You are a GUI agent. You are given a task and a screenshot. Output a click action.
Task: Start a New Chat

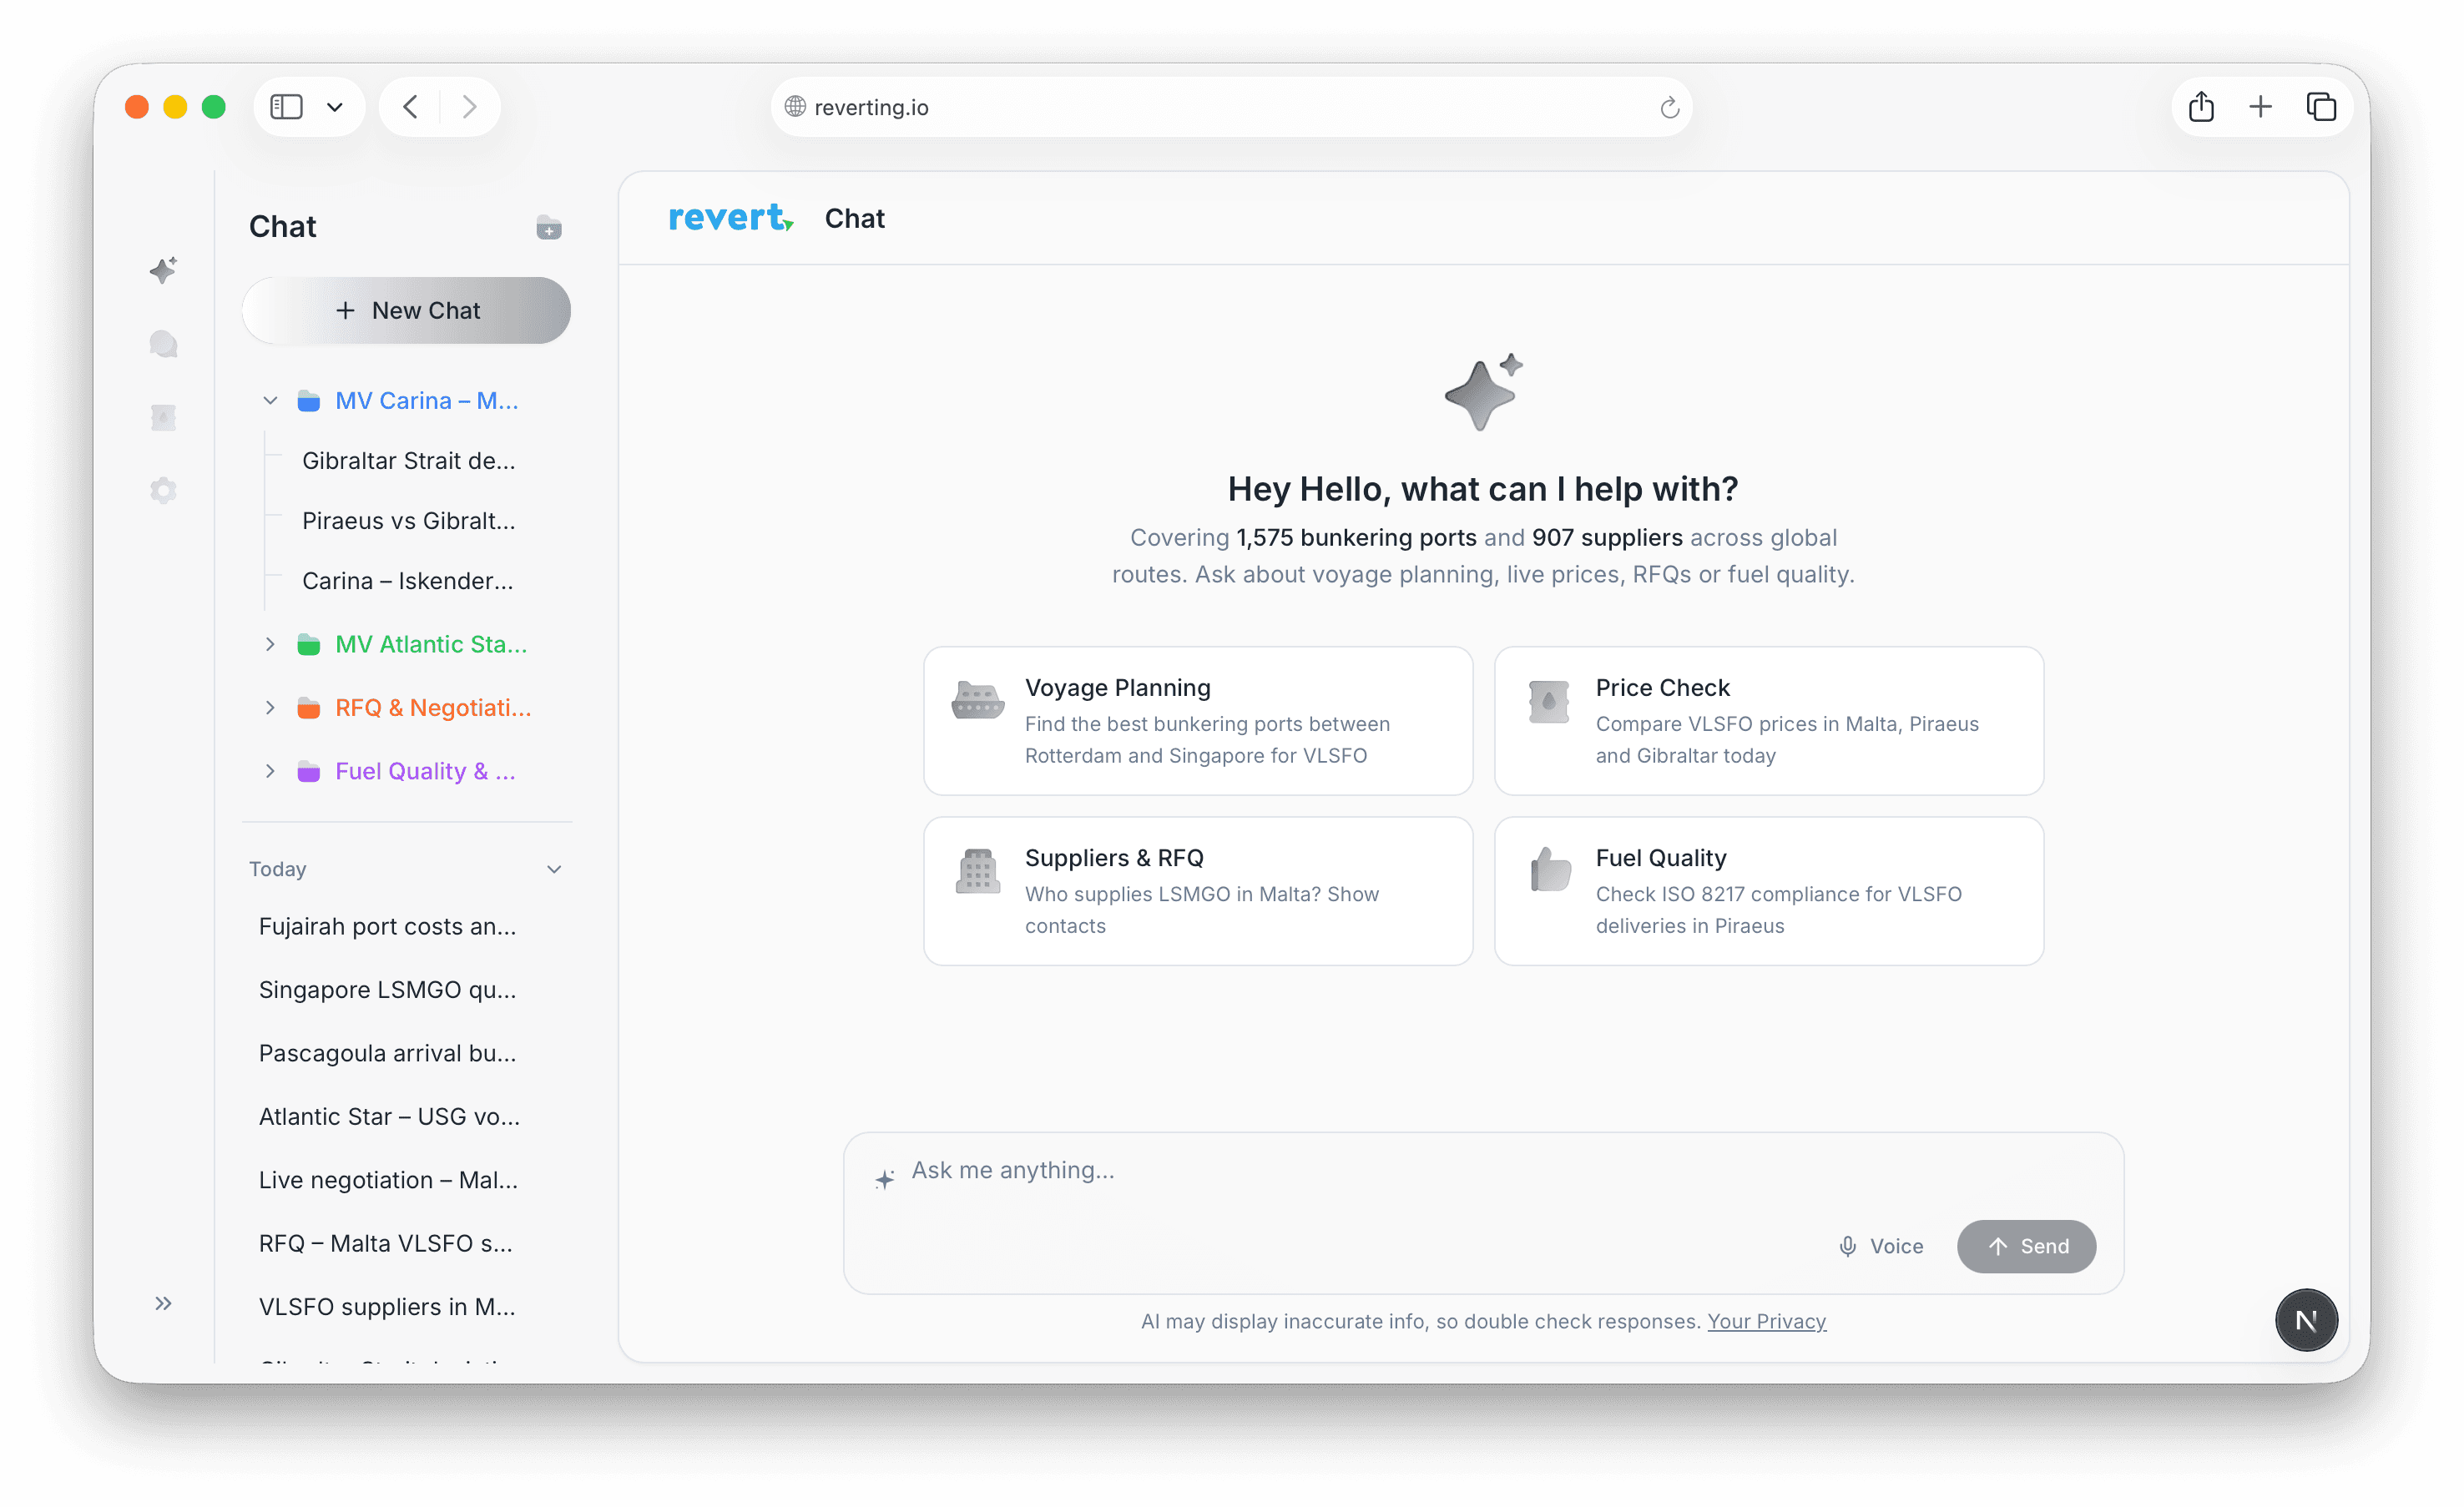point(406,311)
